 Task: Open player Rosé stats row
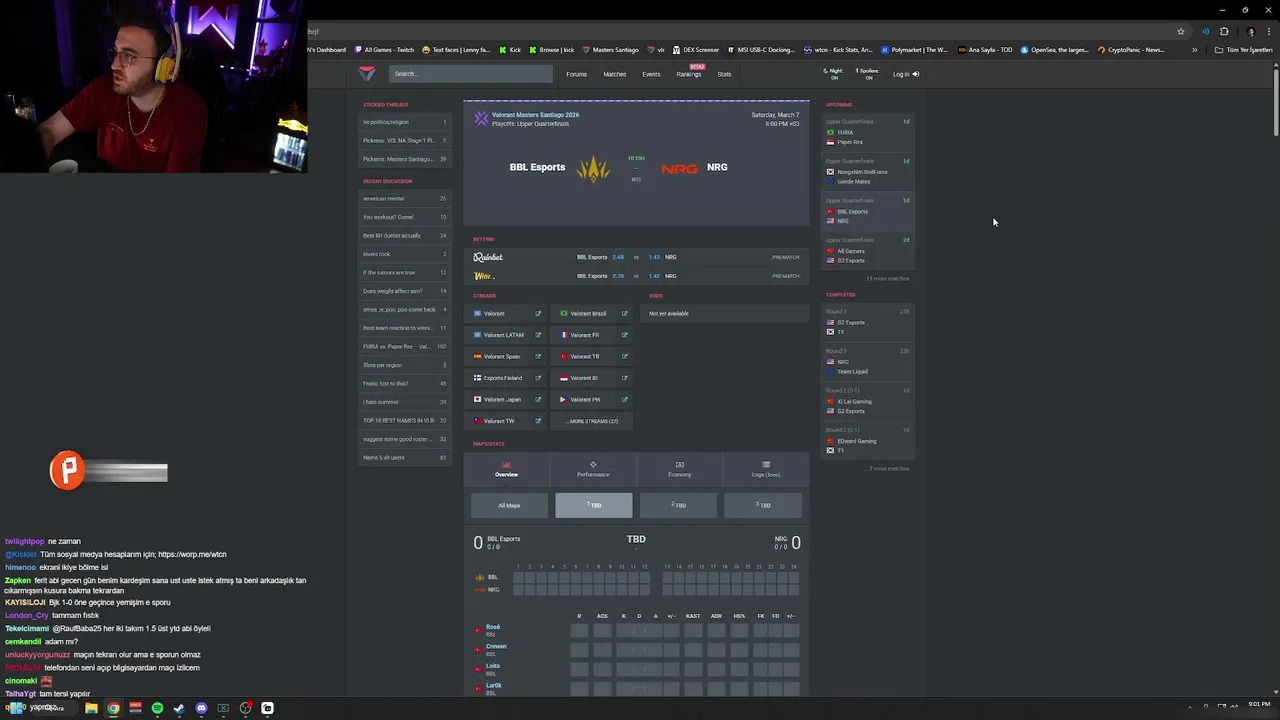pos(635,630)
